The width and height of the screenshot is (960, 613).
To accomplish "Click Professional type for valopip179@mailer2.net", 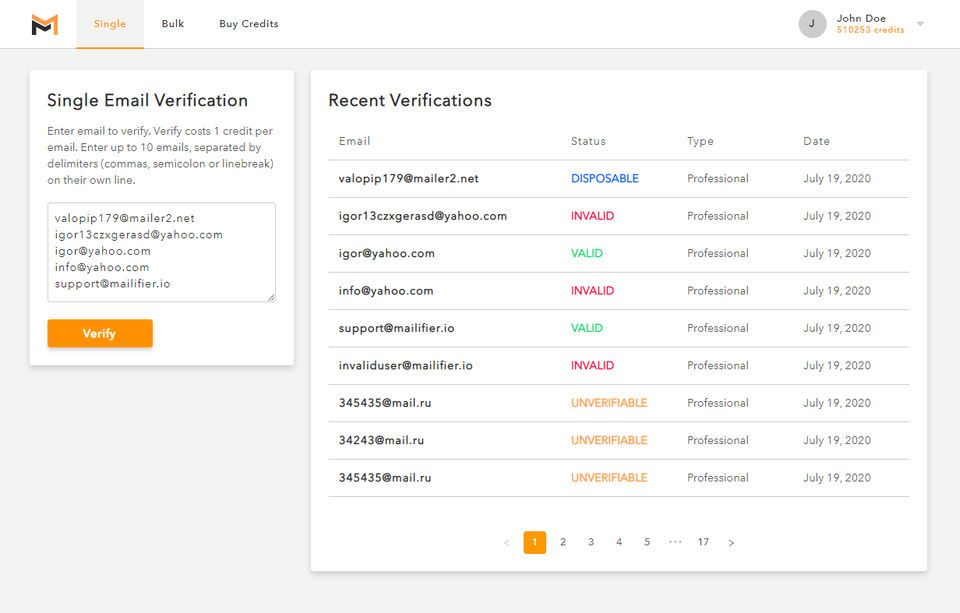I will 718,179.
